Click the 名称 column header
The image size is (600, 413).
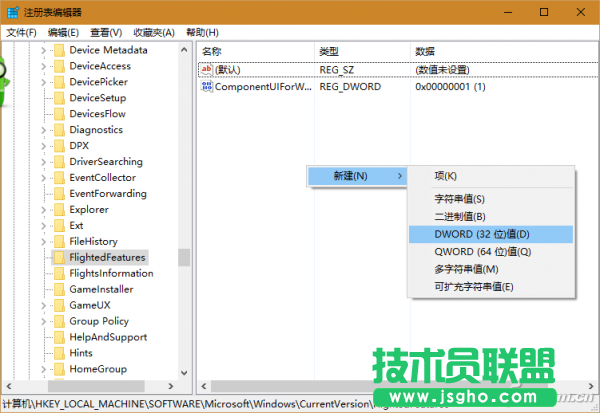(x=256, y=51)
